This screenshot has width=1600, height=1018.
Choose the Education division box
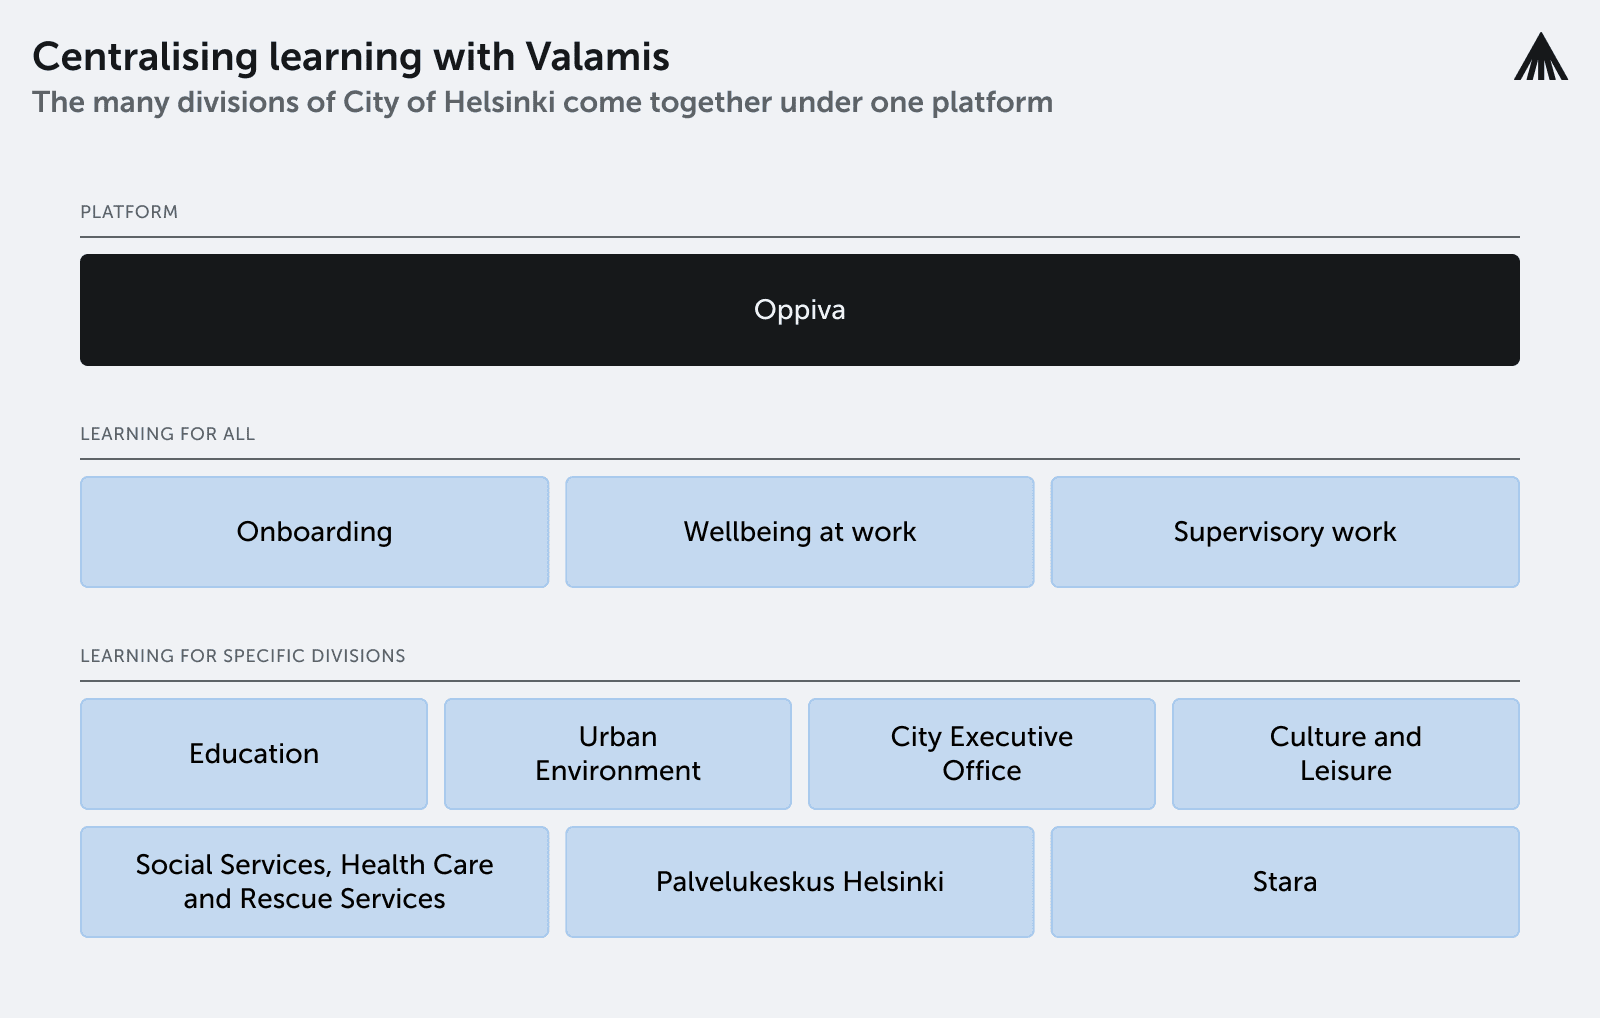pos(254,754)
